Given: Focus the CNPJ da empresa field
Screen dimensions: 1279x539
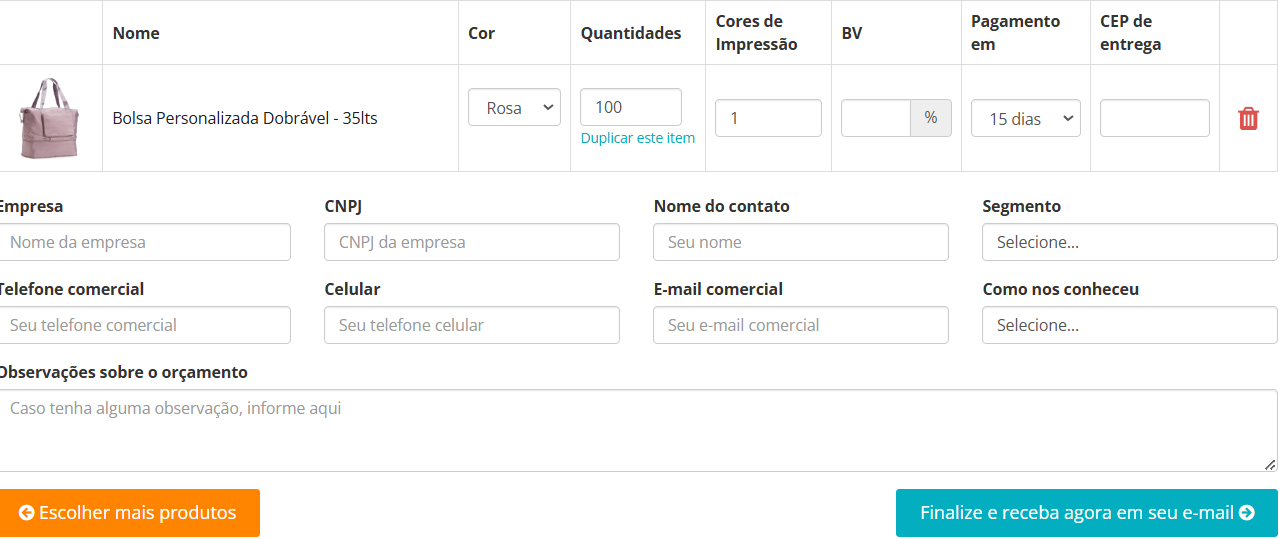Looking at the screenshot, I should (471, 242).
